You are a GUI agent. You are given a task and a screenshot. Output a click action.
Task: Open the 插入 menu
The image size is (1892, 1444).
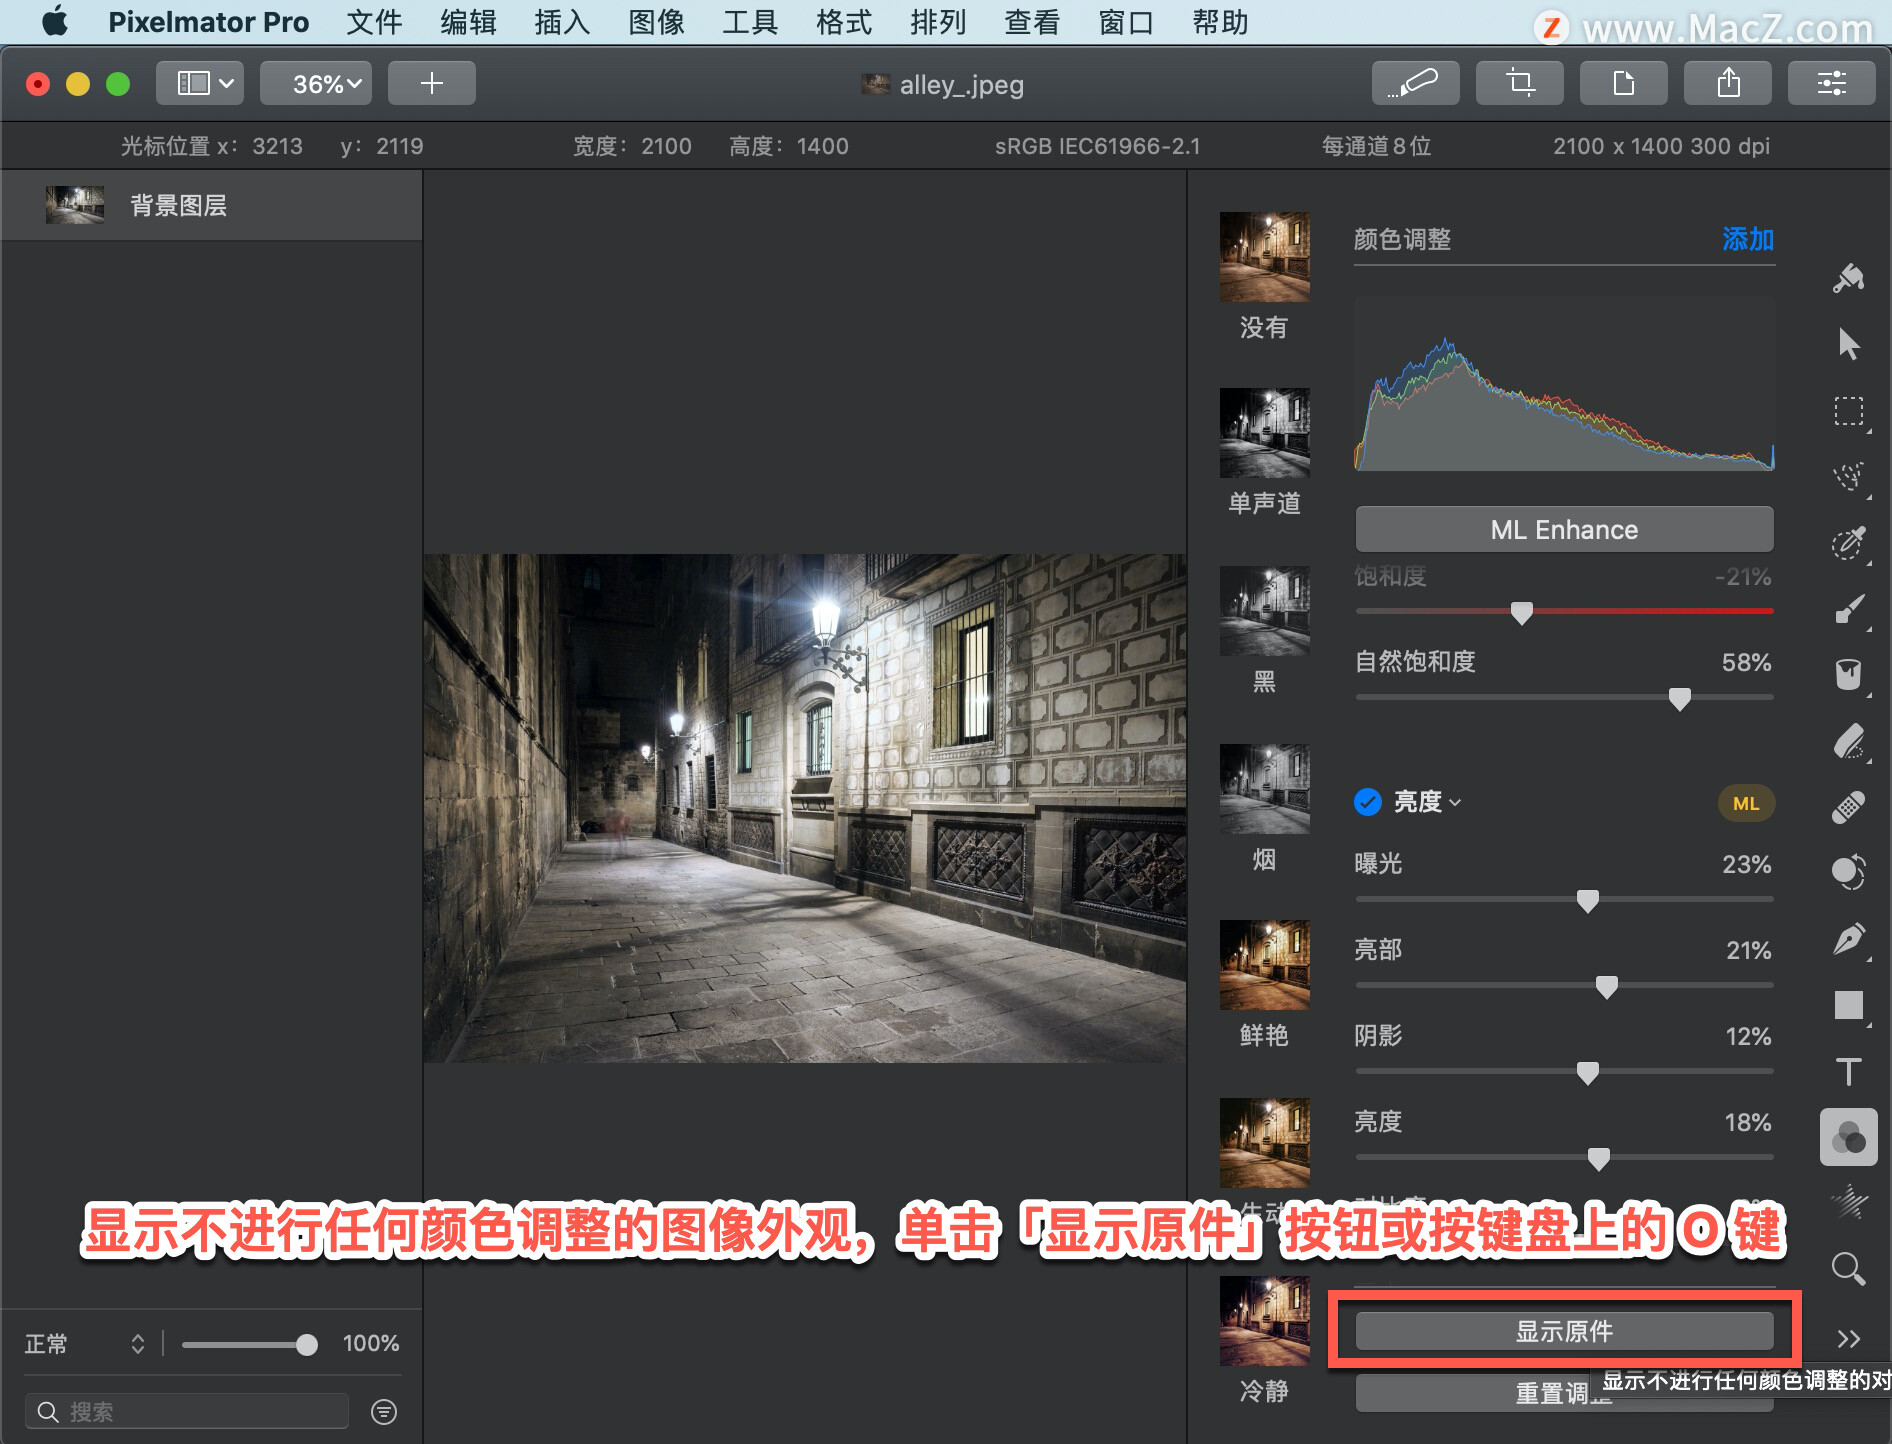[562, 22]
